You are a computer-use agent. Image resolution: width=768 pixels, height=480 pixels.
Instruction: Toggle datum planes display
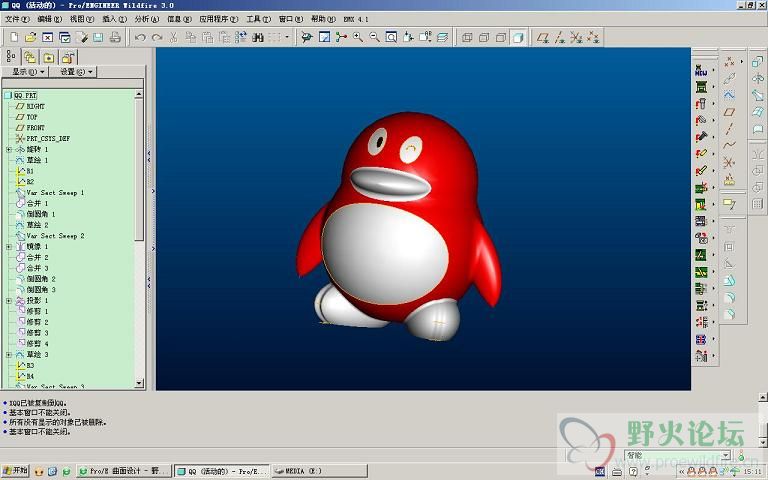pos(543,37)
